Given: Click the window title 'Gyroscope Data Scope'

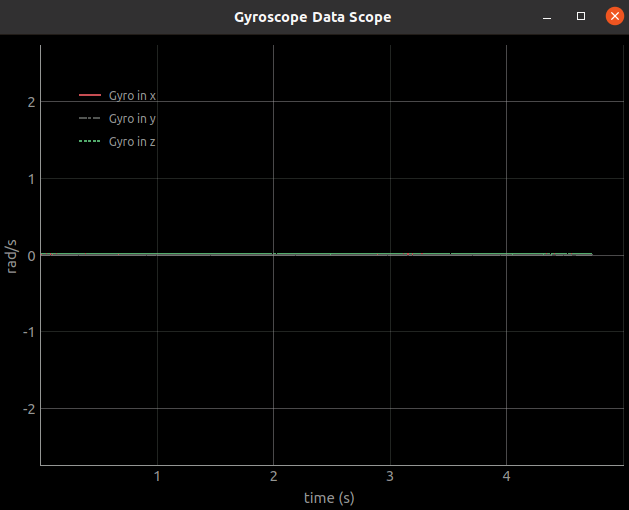Looking at the screenshot, I should click(312, 17).
